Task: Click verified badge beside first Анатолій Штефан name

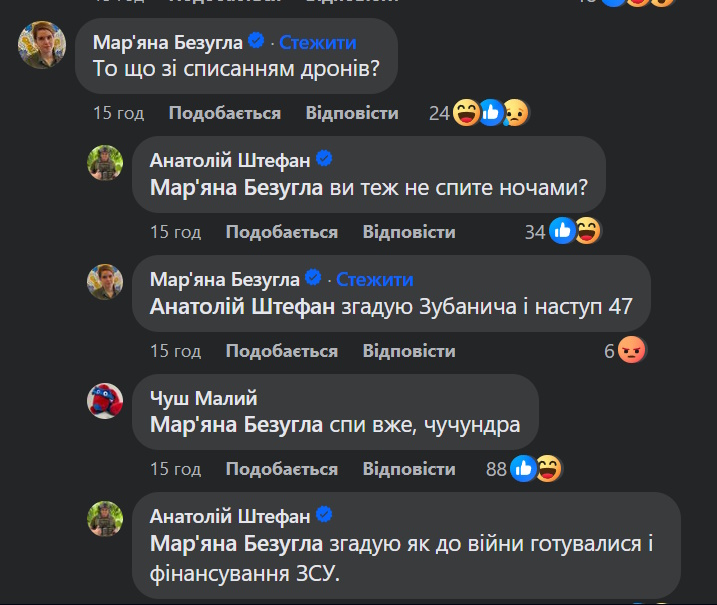Action: pos(325,159)
